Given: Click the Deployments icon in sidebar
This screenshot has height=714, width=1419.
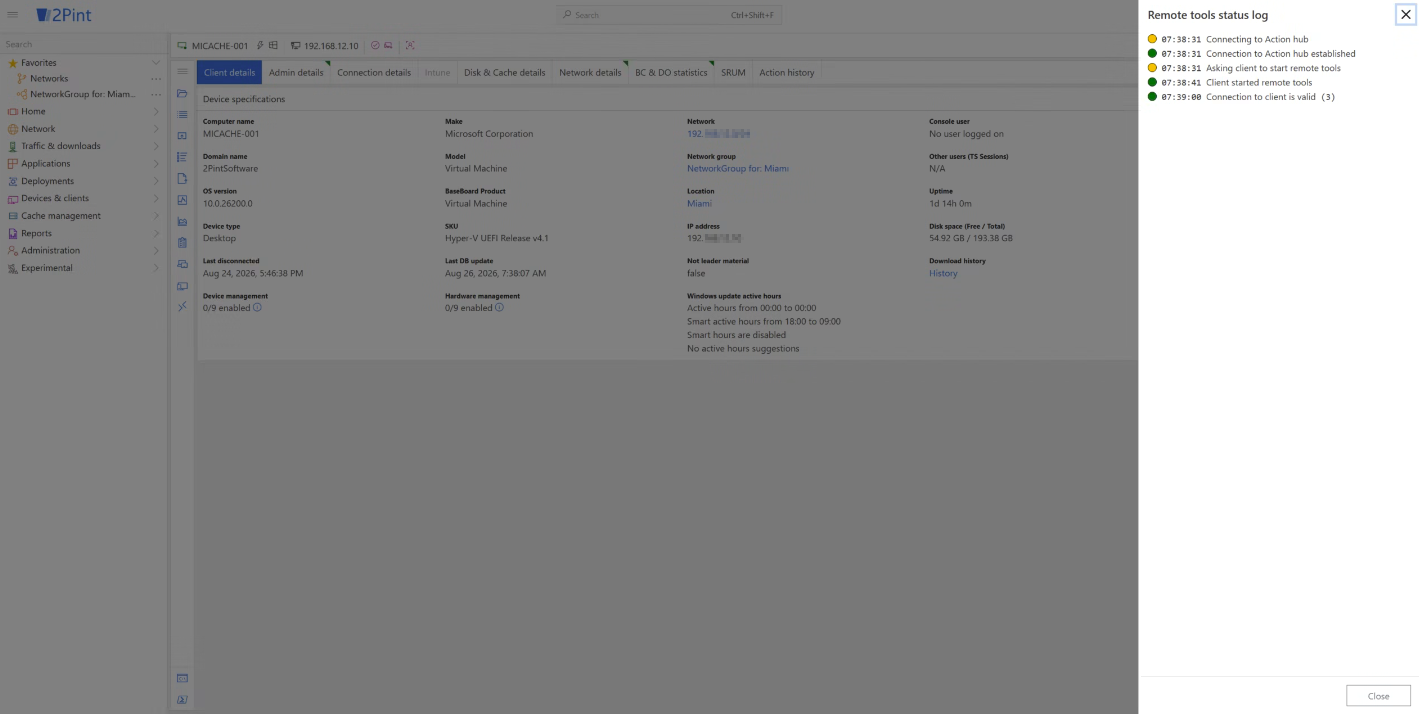Looking at the screenshot, I should [x=13, y=181].
